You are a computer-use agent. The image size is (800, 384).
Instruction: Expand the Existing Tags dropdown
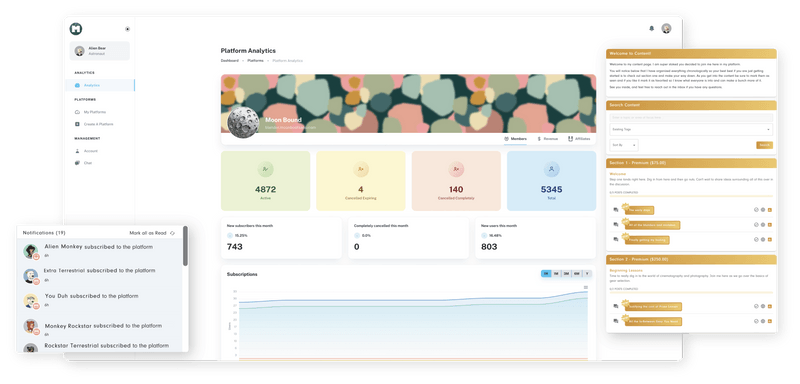pos(691,130)
